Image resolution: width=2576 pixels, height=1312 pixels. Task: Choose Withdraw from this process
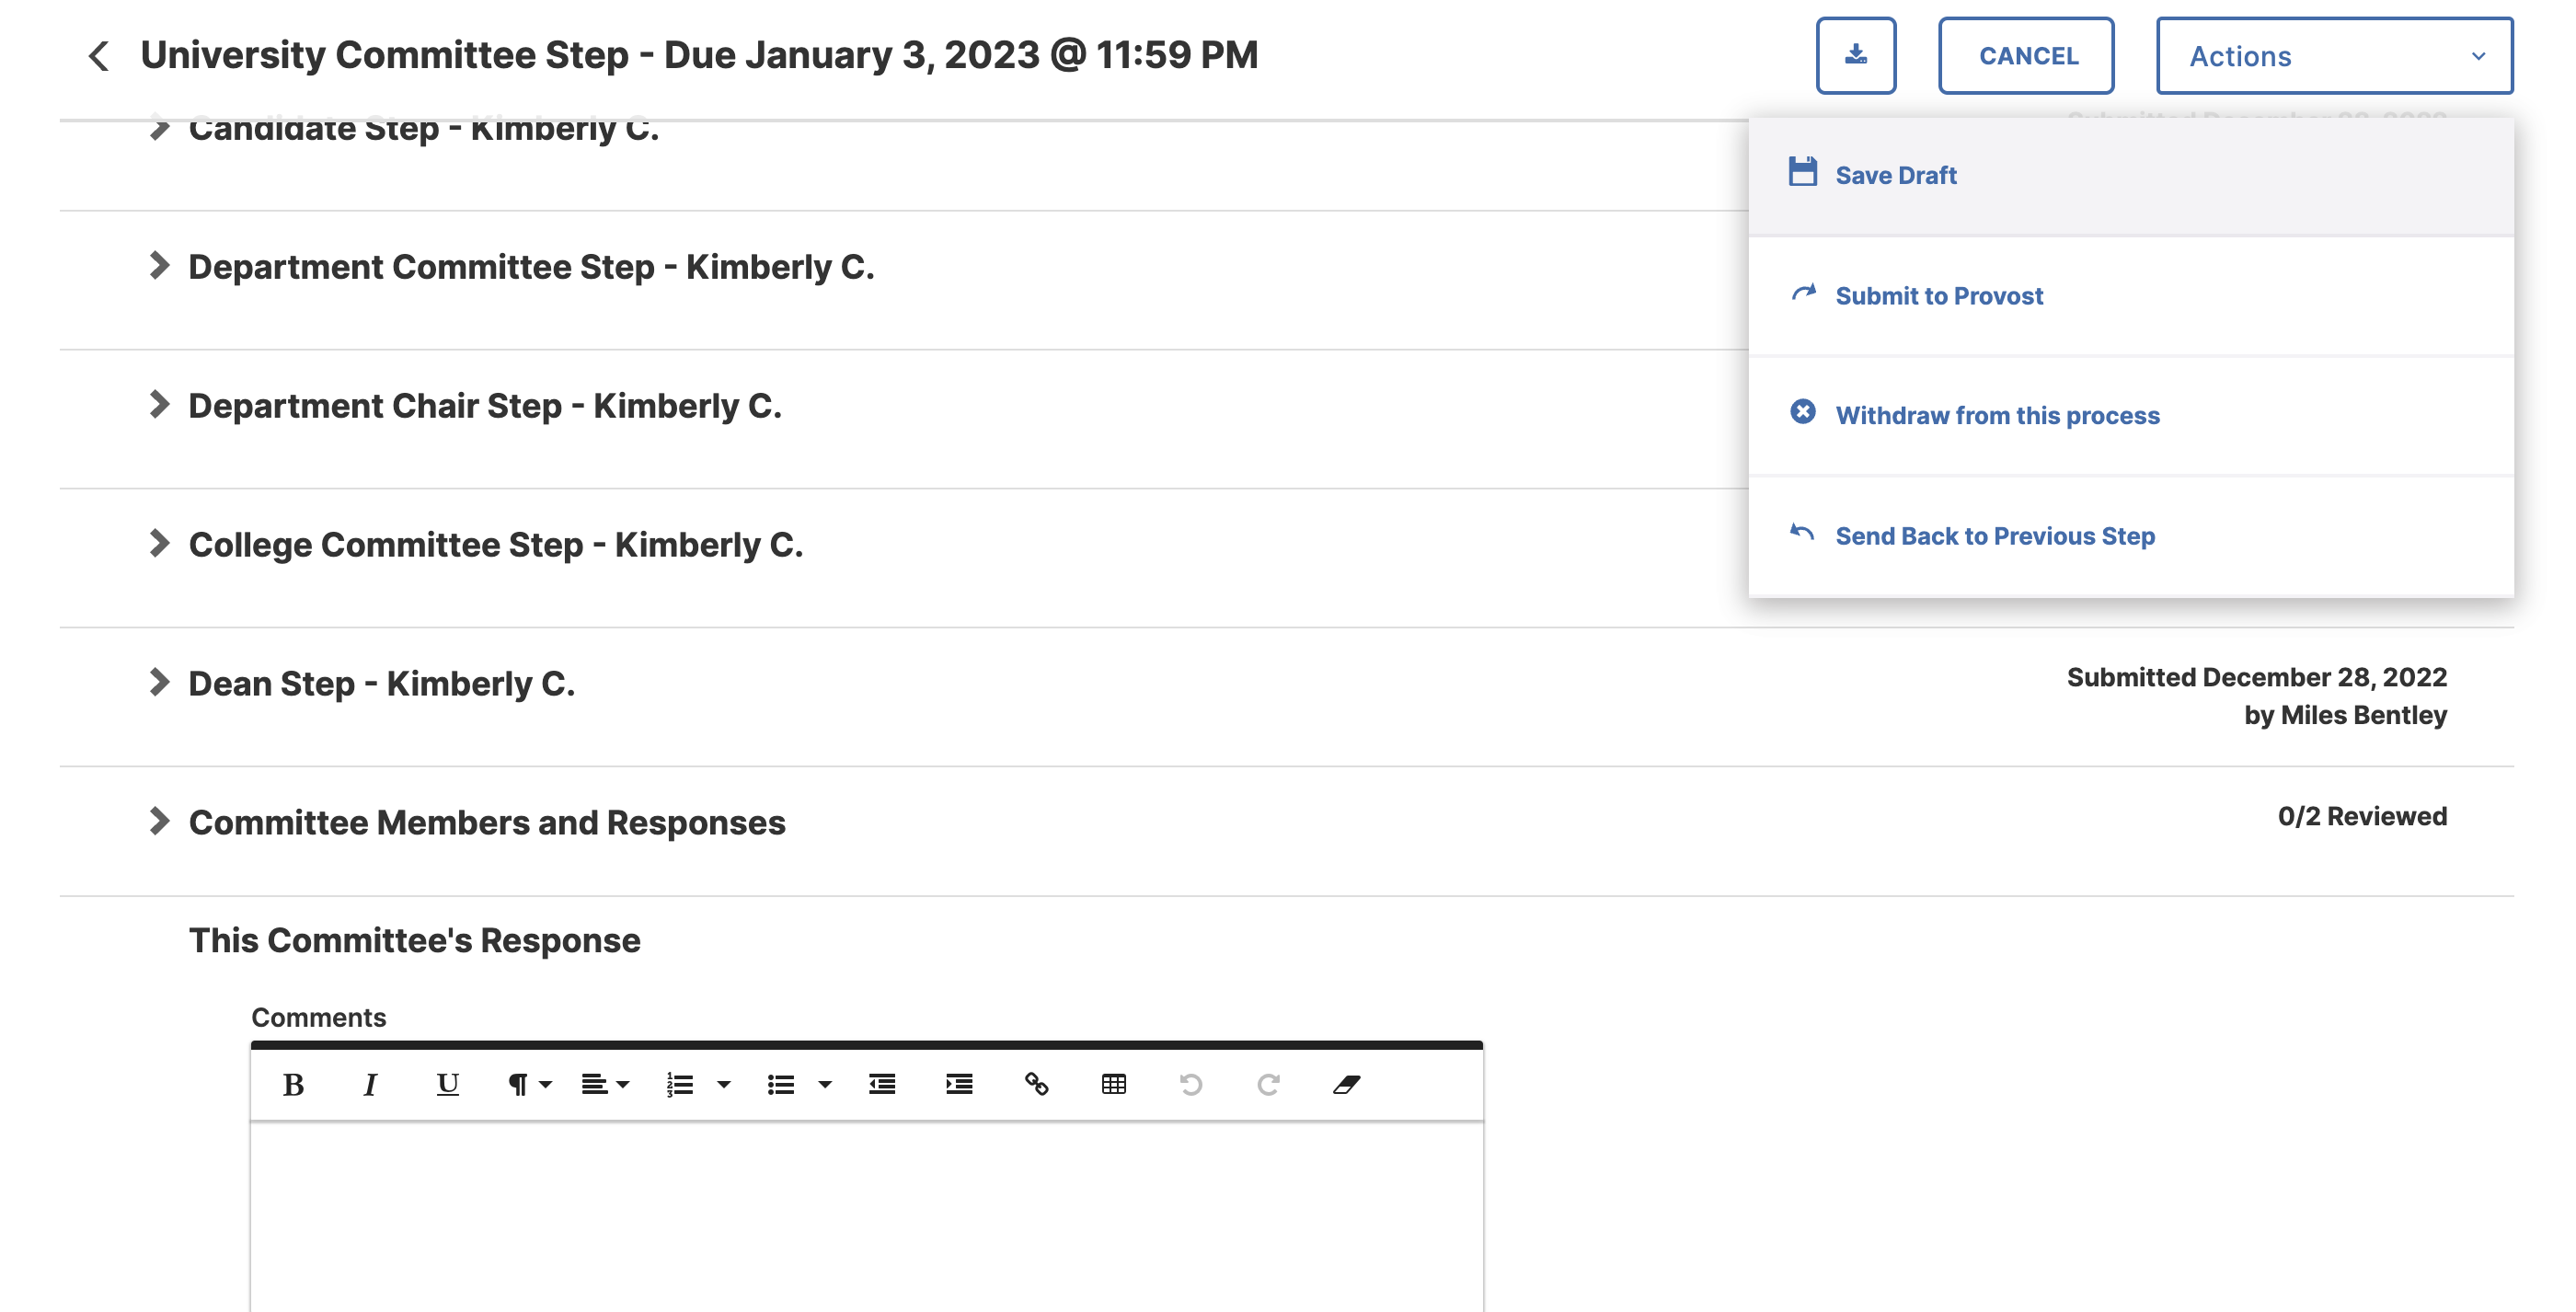[1997, 415]
